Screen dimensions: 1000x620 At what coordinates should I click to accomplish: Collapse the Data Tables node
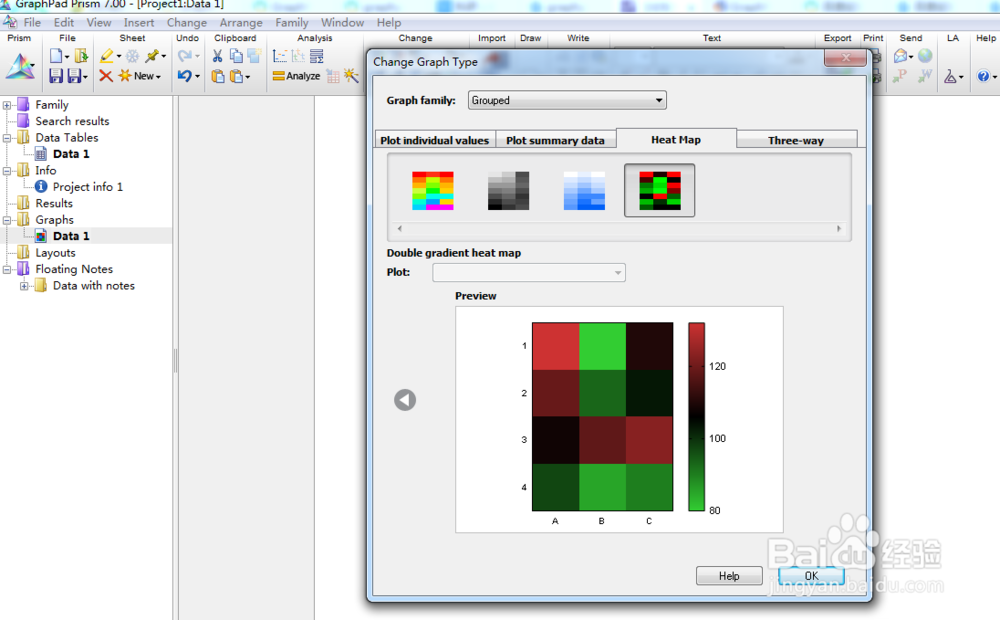pyautogui.click(x=7, y=138)
